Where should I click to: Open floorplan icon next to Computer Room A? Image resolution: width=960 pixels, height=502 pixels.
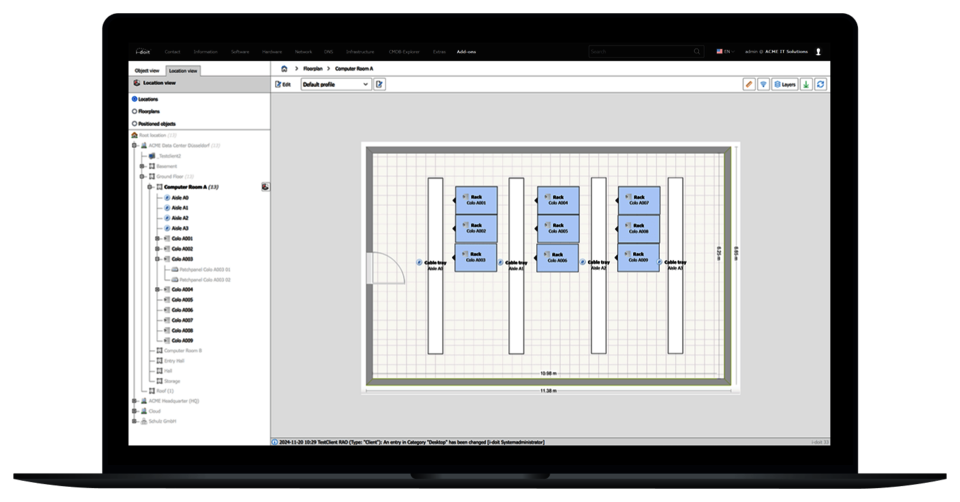pyautogui.click(x=266, y=186)
